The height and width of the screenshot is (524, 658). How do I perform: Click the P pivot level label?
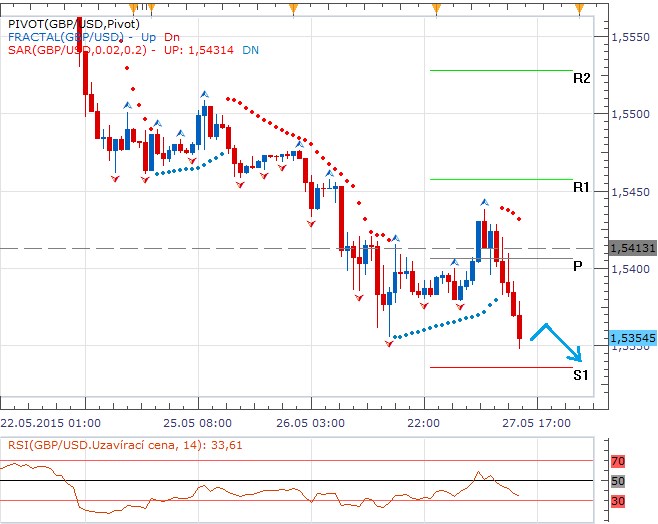pos(578,266)
